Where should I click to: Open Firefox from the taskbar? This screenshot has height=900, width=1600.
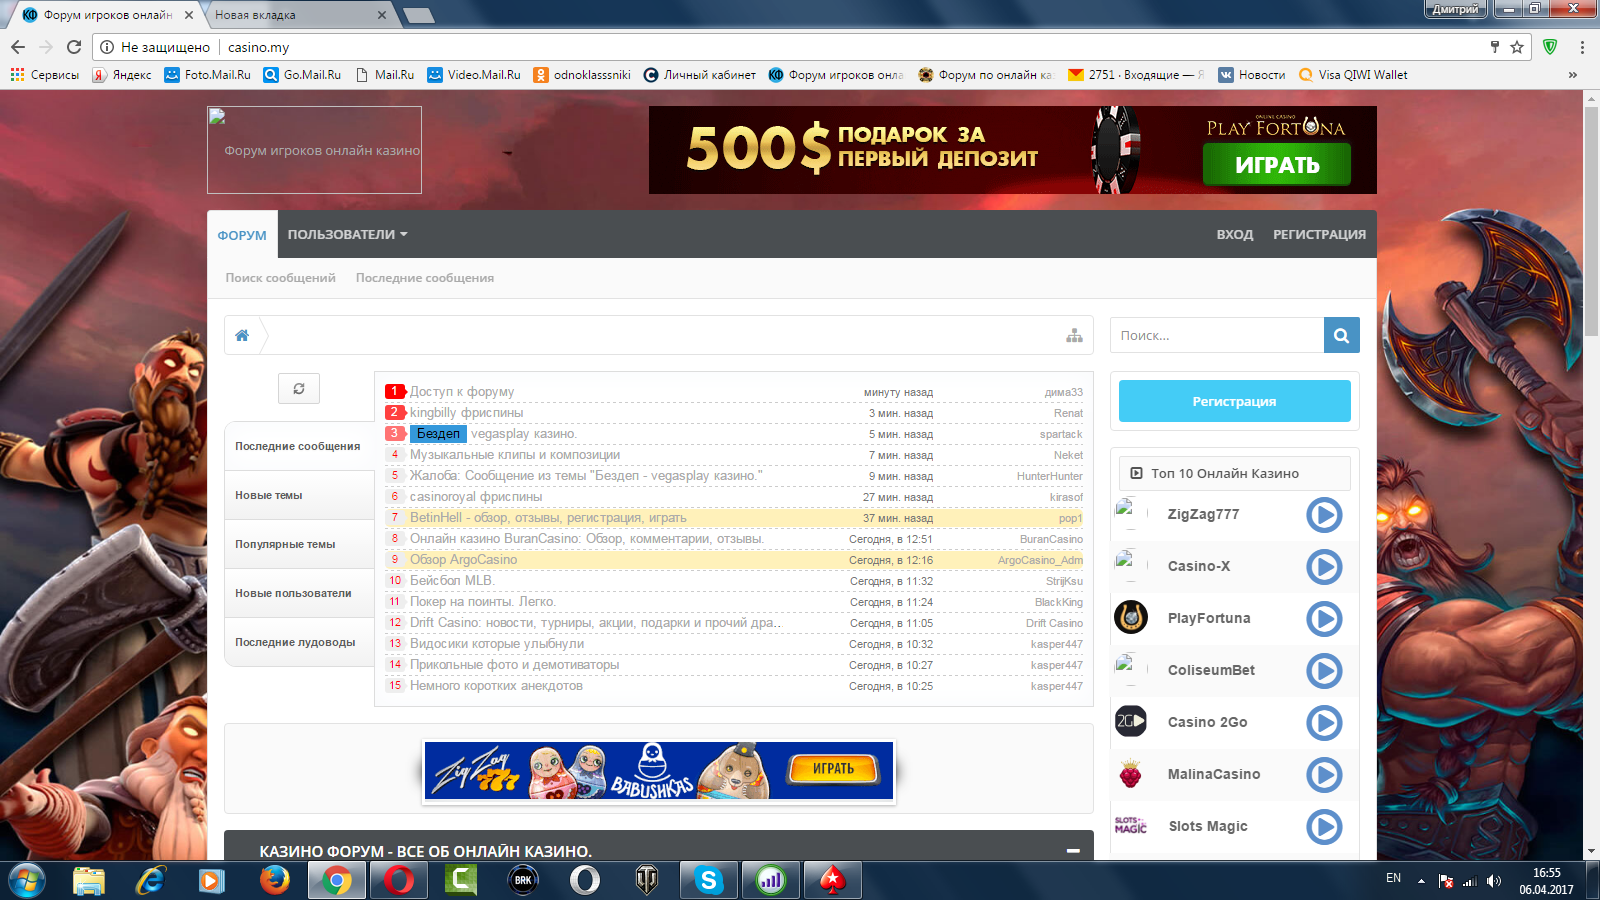tap(274, 880)
